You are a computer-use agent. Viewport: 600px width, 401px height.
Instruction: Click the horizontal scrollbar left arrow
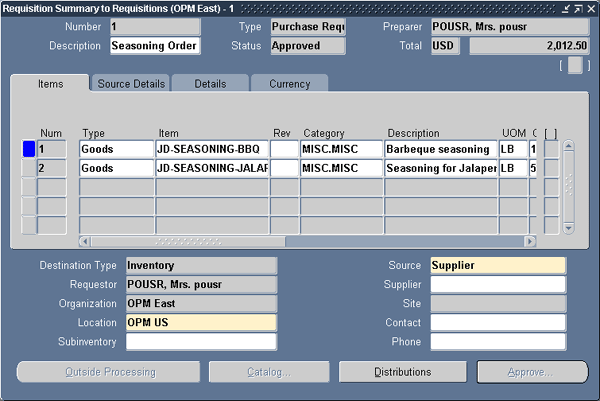84,241
